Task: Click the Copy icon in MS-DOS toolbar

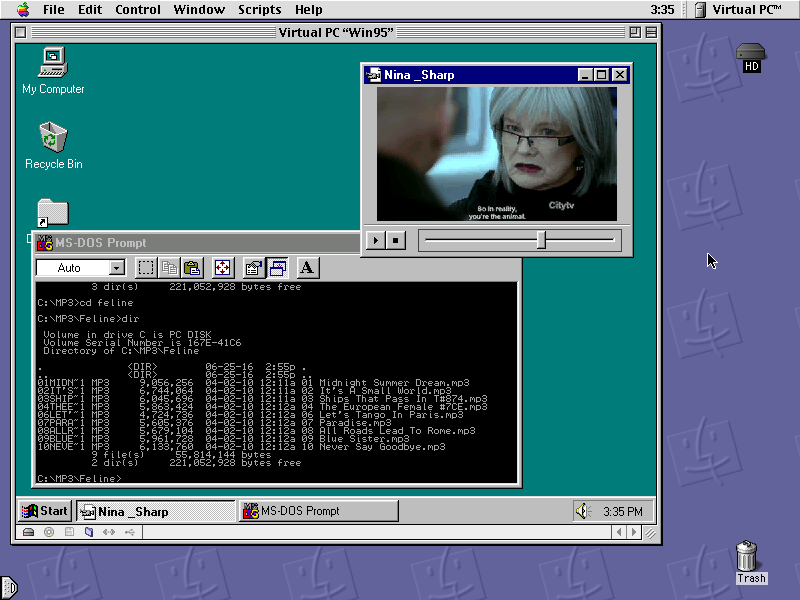Action: pos(169,268)
